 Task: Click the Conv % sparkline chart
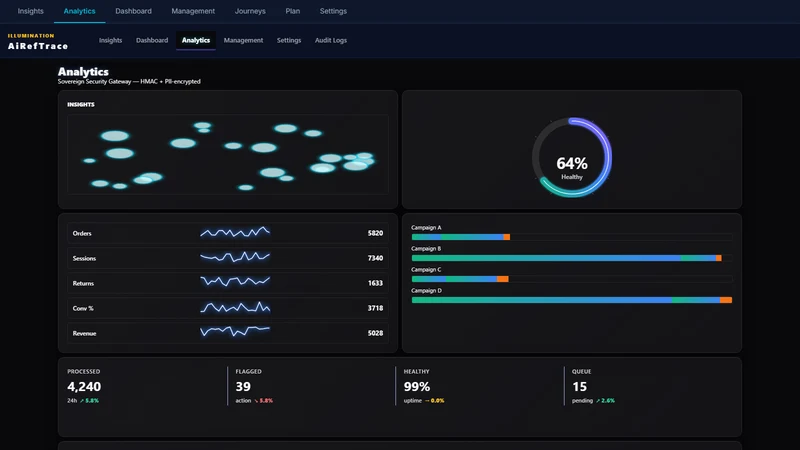(x=235, y=307)
